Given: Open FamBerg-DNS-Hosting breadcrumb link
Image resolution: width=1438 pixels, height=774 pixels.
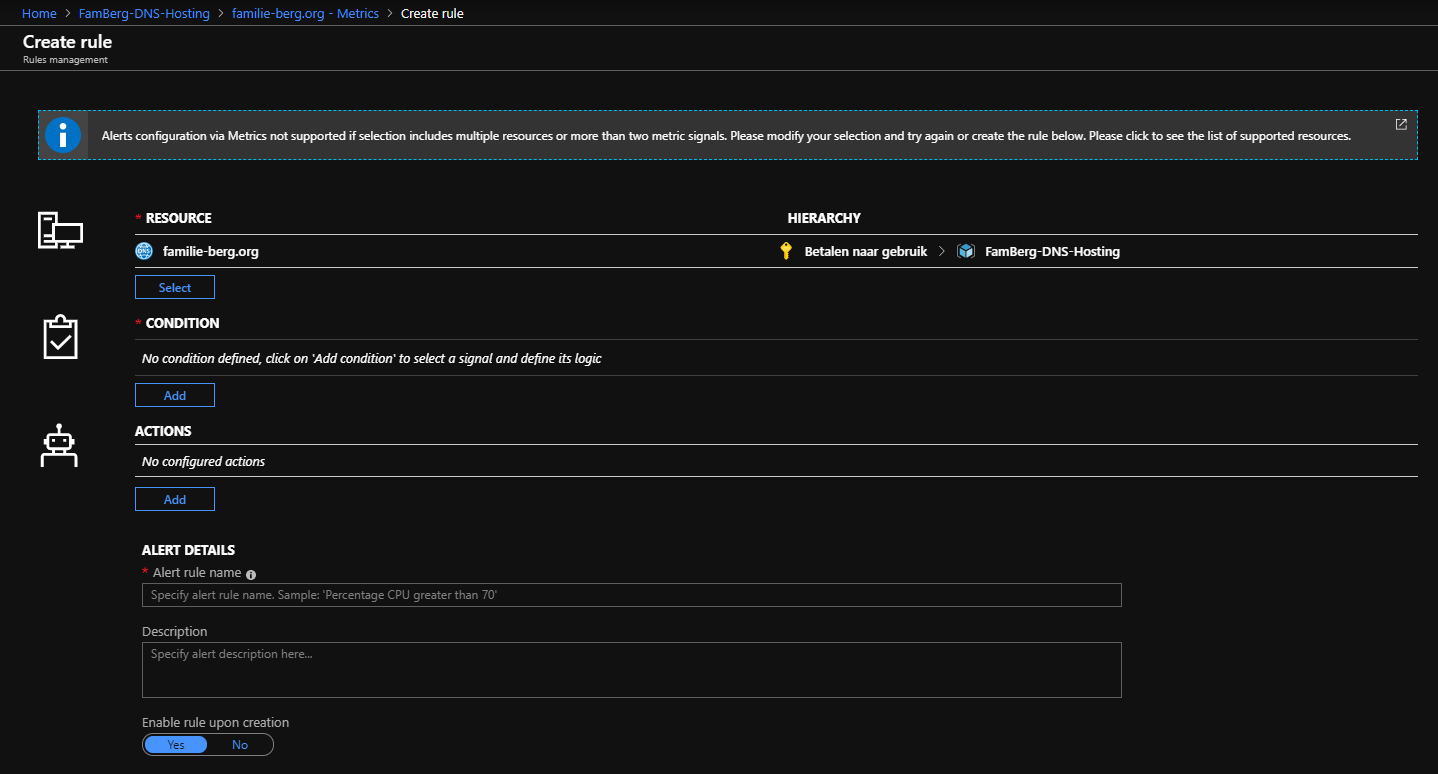Looking at the screenshot, I should 144,14.
